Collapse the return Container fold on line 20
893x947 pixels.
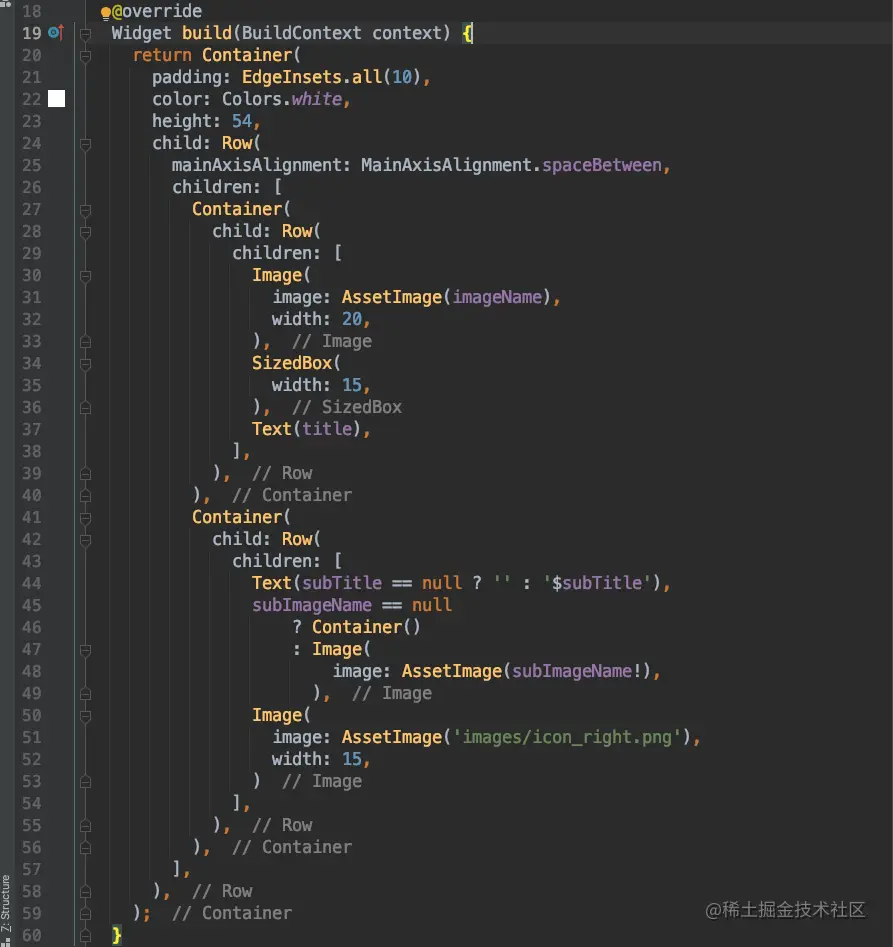tap(85, 56)
